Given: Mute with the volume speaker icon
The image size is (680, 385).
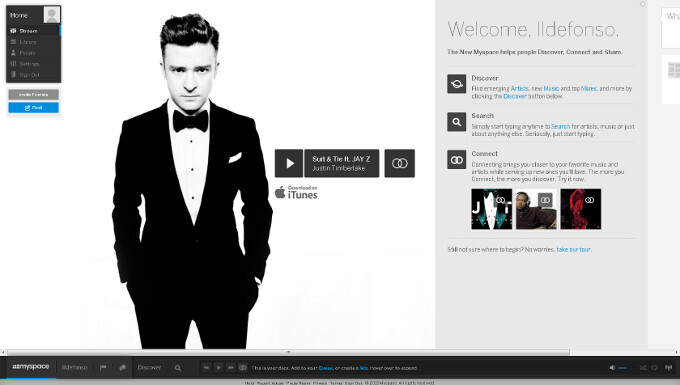Looking at the screenshot, I should [612, 368].
